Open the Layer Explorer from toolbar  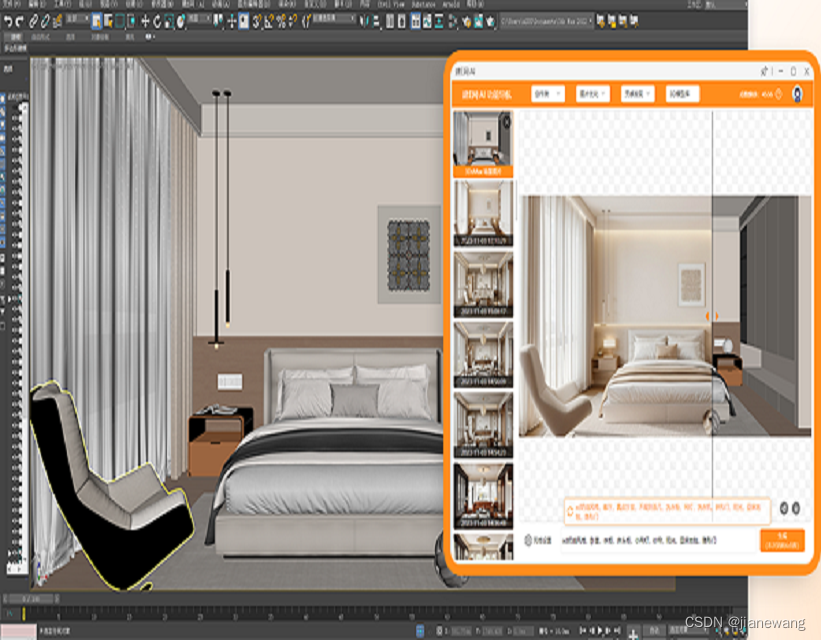click(x=402, y=21)
